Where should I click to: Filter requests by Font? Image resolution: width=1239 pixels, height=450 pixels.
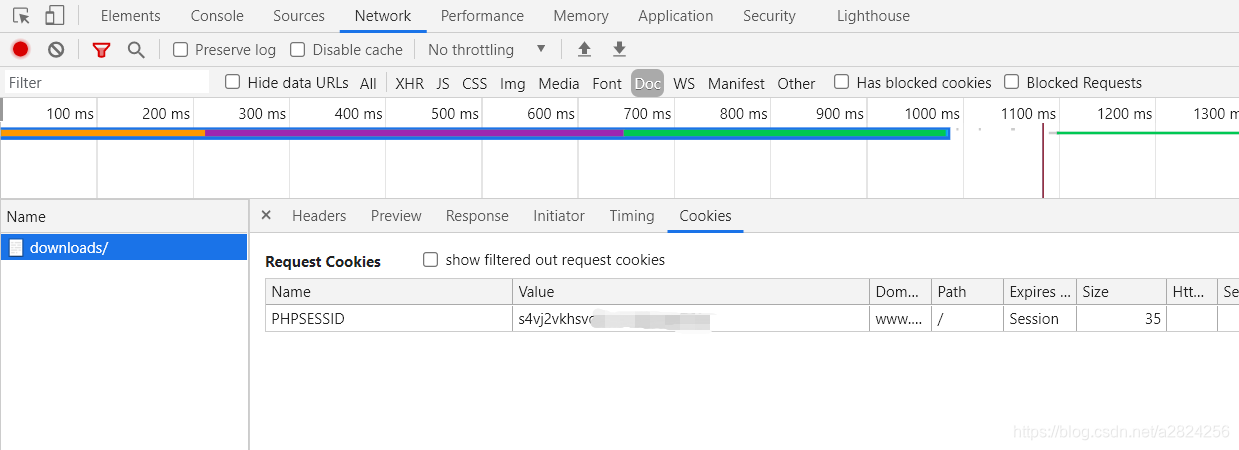pyautogui.click(x=607, y=83)
